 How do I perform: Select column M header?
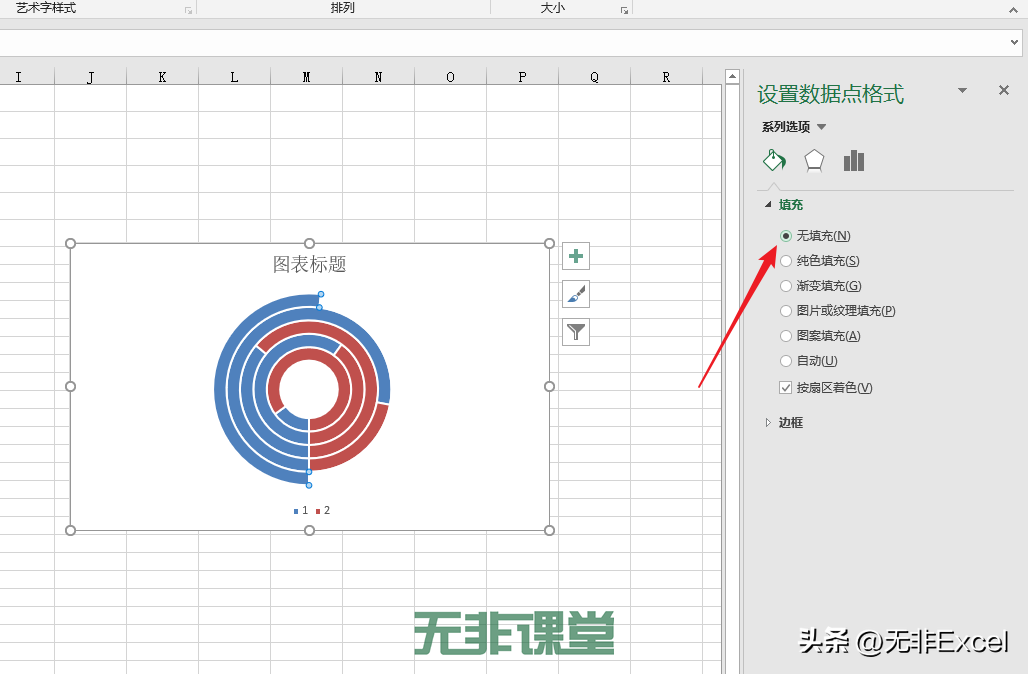tap(306, 77)
